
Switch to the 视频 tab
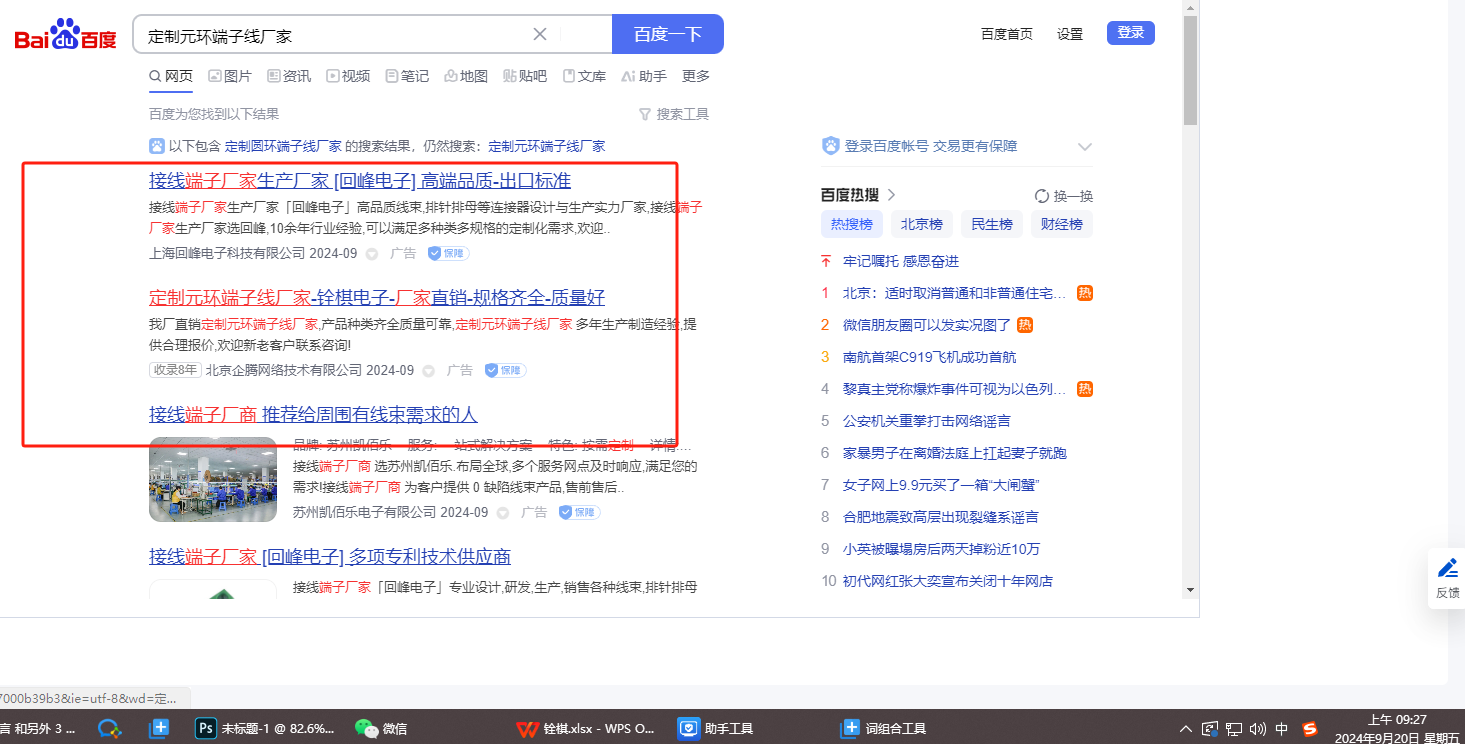click(348, 76)
